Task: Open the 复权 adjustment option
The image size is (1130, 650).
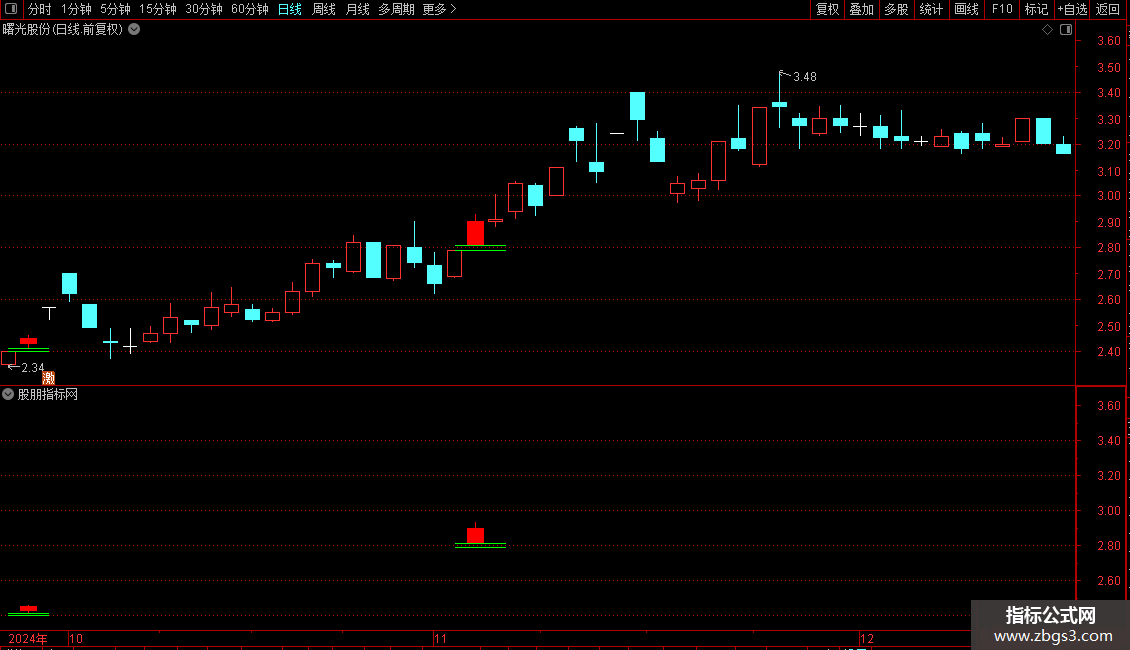Action: pos(827,9)
